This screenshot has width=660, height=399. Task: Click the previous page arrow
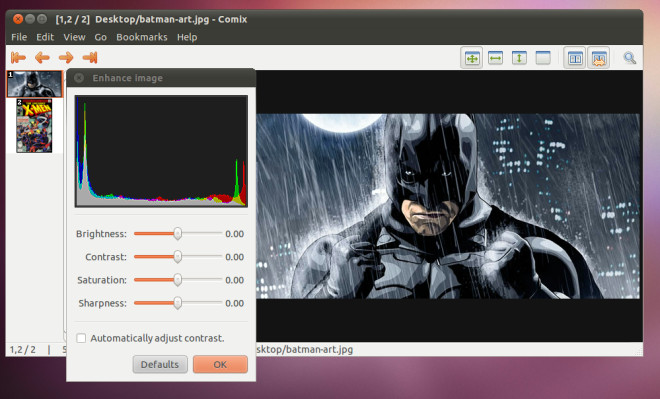42,57
